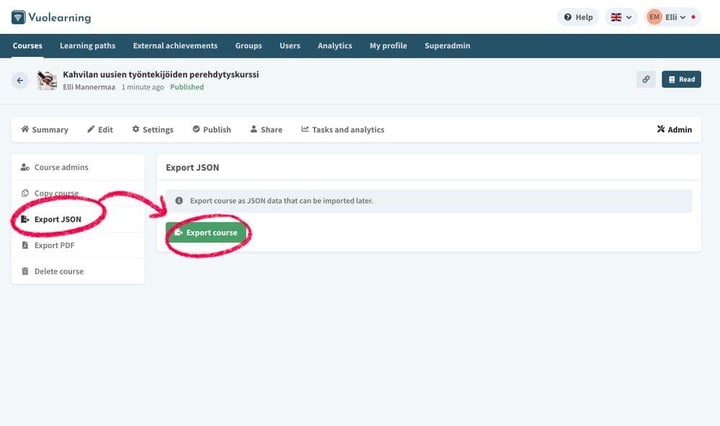Click the copy link icon button

tap(646, 79)
